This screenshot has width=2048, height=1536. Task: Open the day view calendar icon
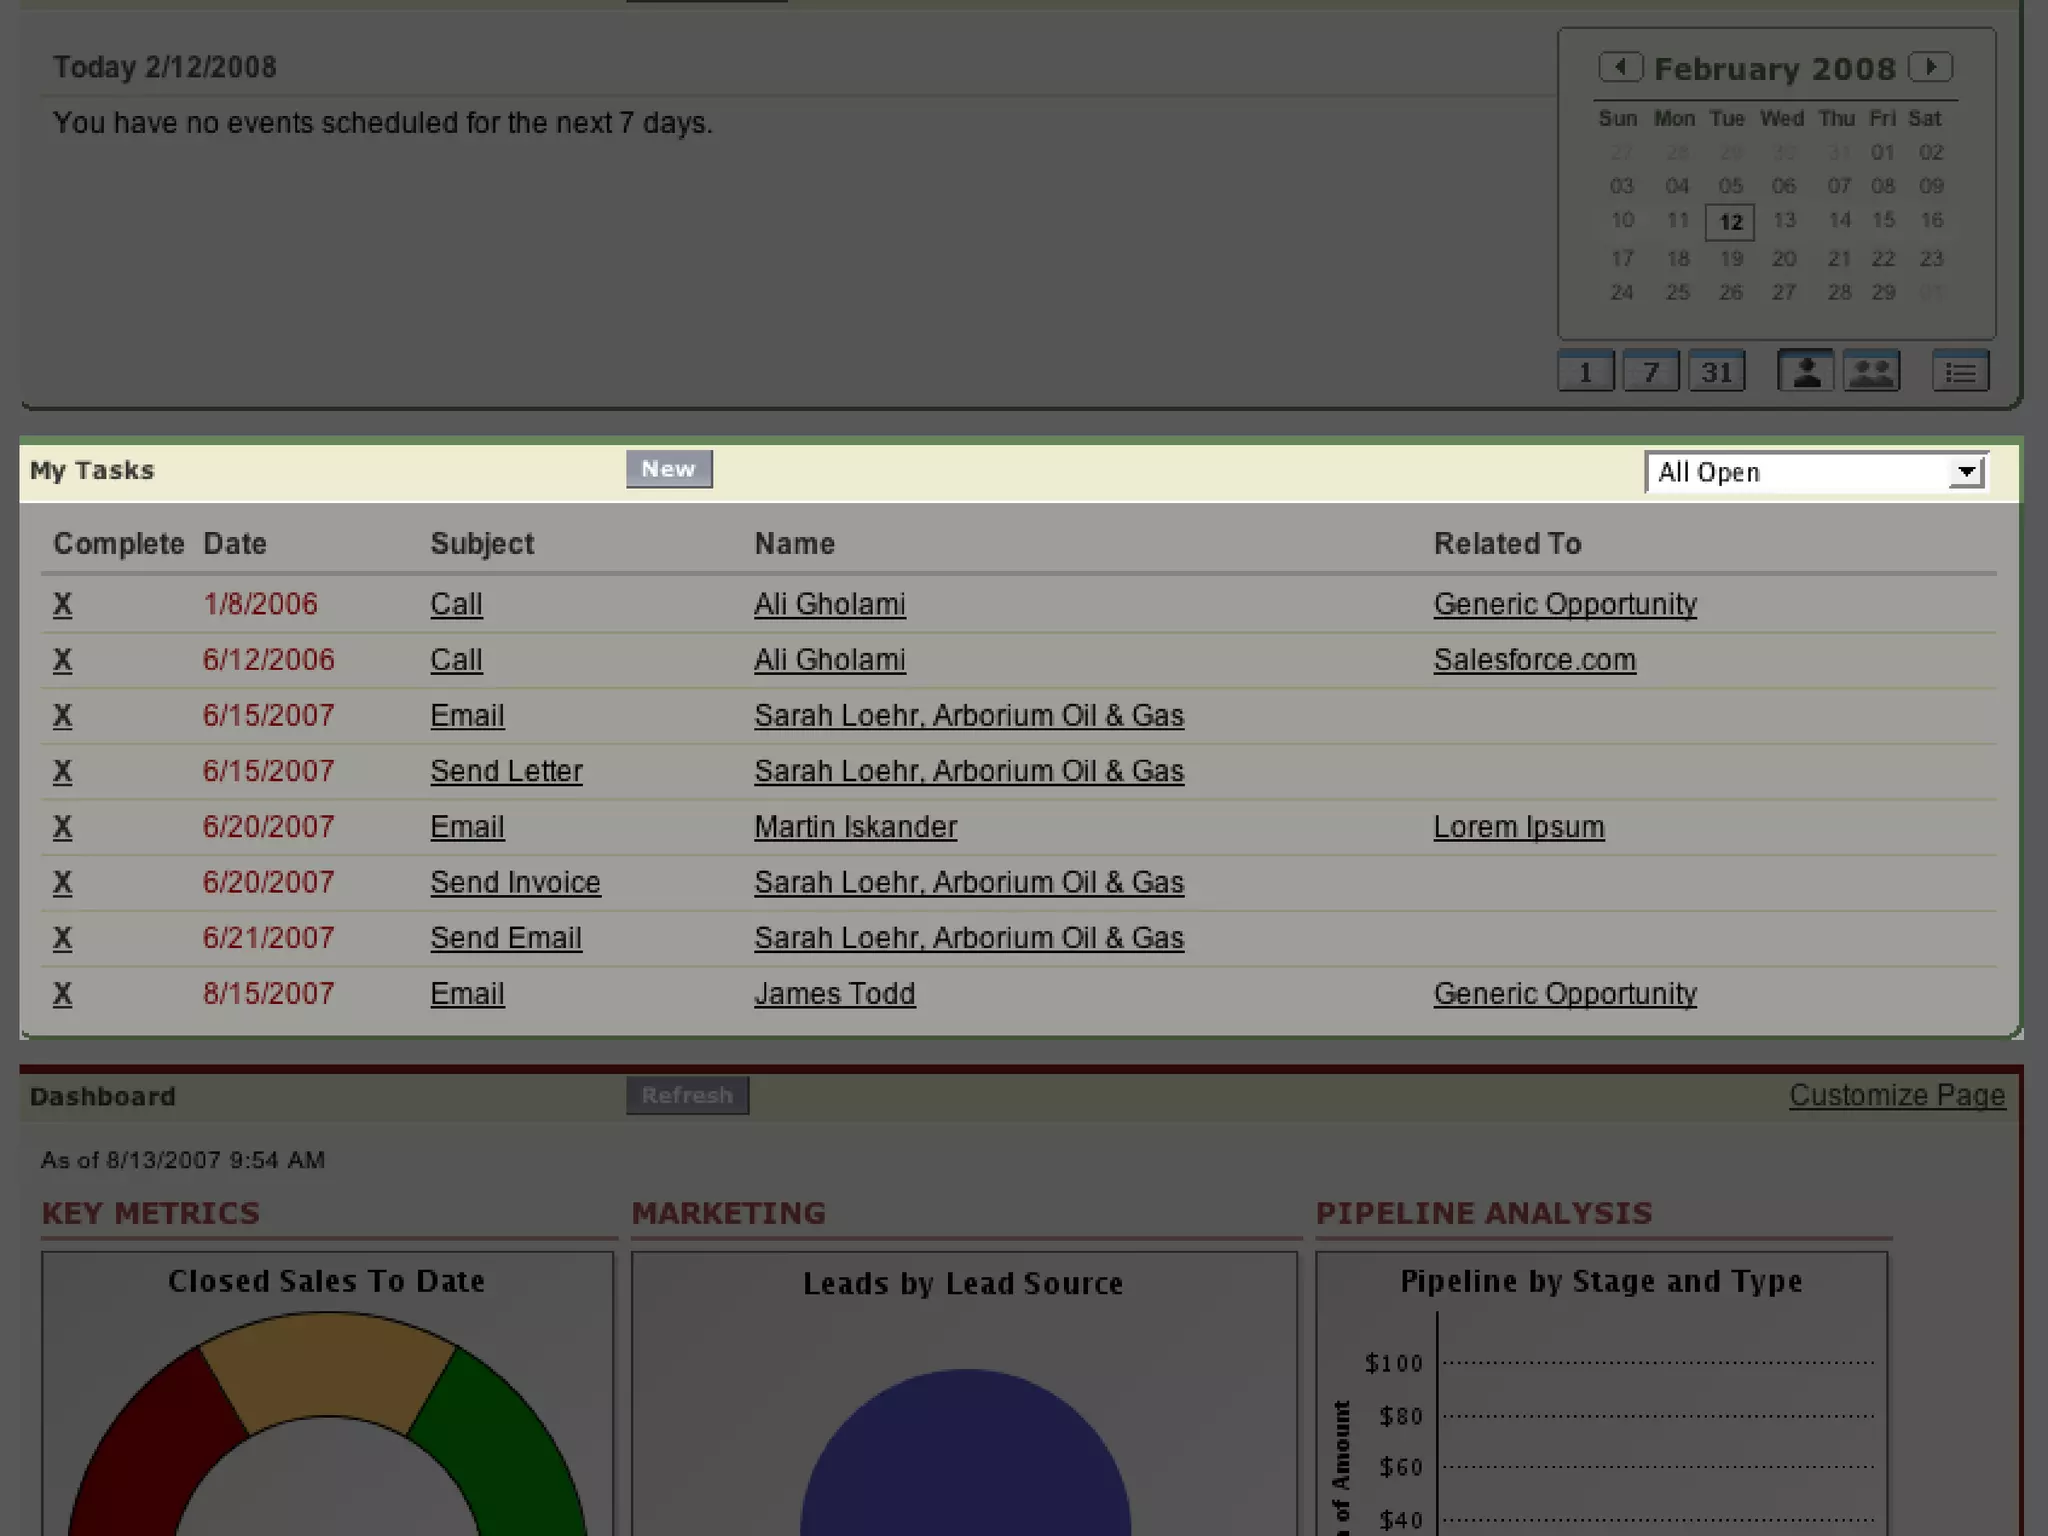(x=1585, y=372)
